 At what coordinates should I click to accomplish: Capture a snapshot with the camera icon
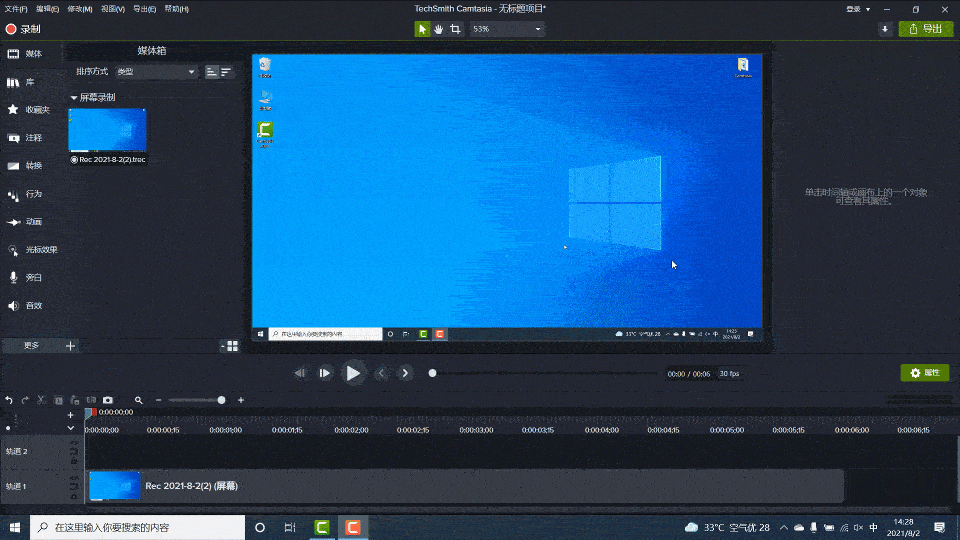pos(108,400)
